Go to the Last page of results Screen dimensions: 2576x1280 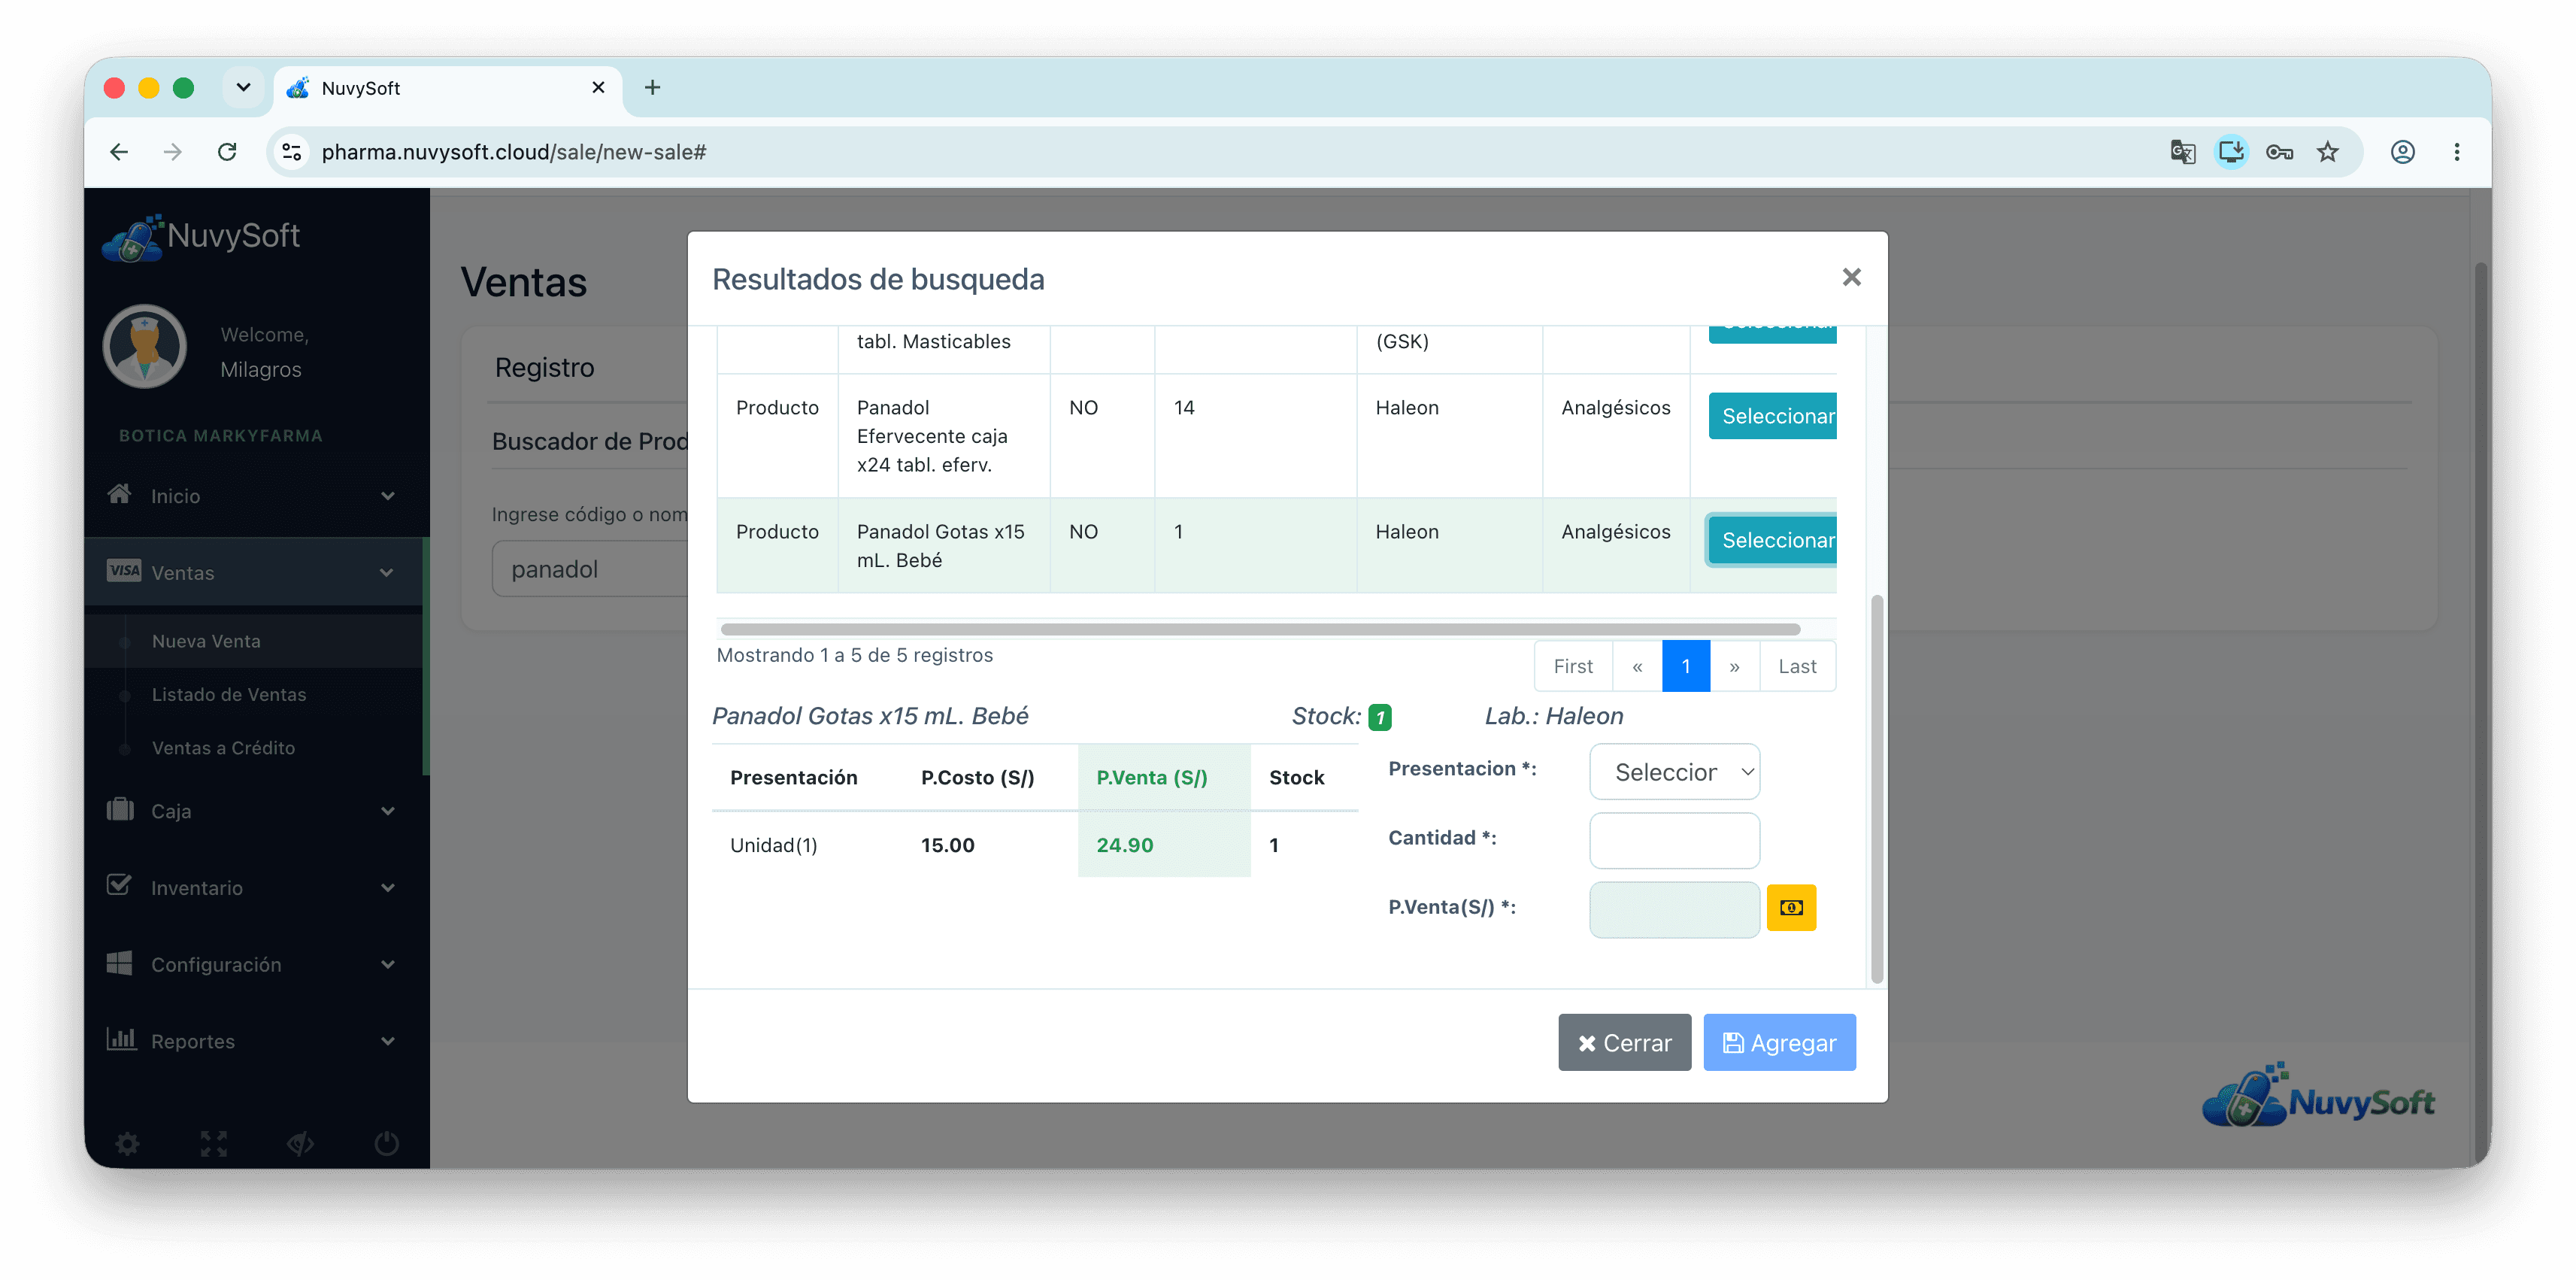(x=1797, y=666)
